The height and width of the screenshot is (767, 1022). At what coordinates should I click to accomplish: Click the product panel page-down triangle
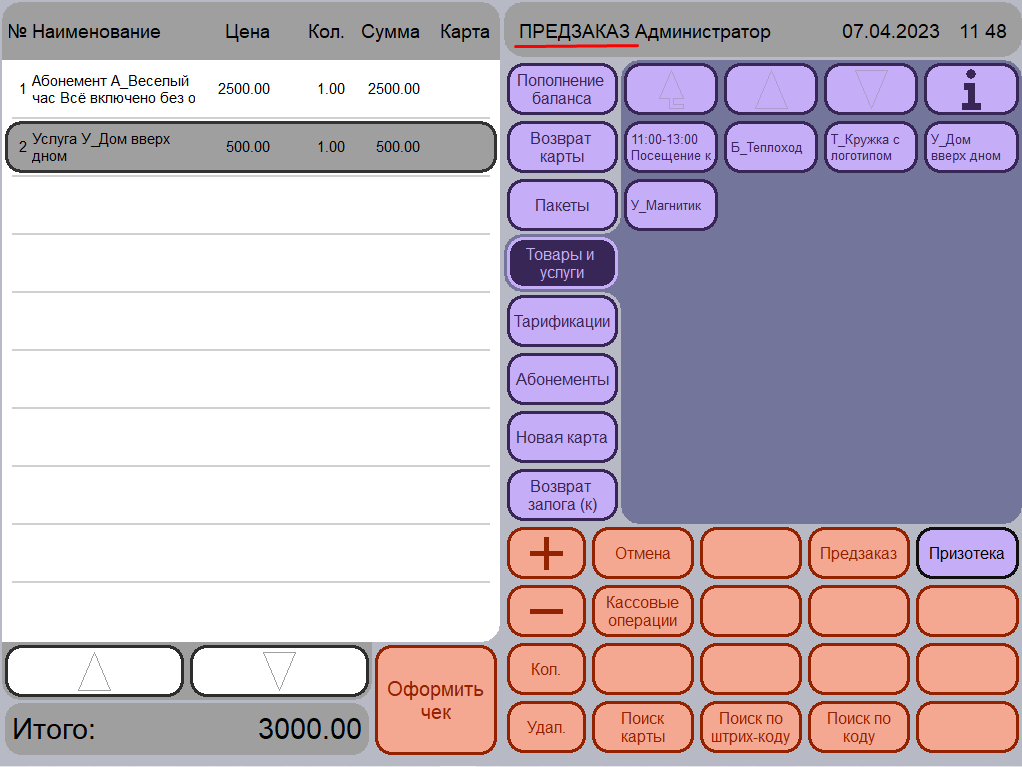tap(871, 89)
